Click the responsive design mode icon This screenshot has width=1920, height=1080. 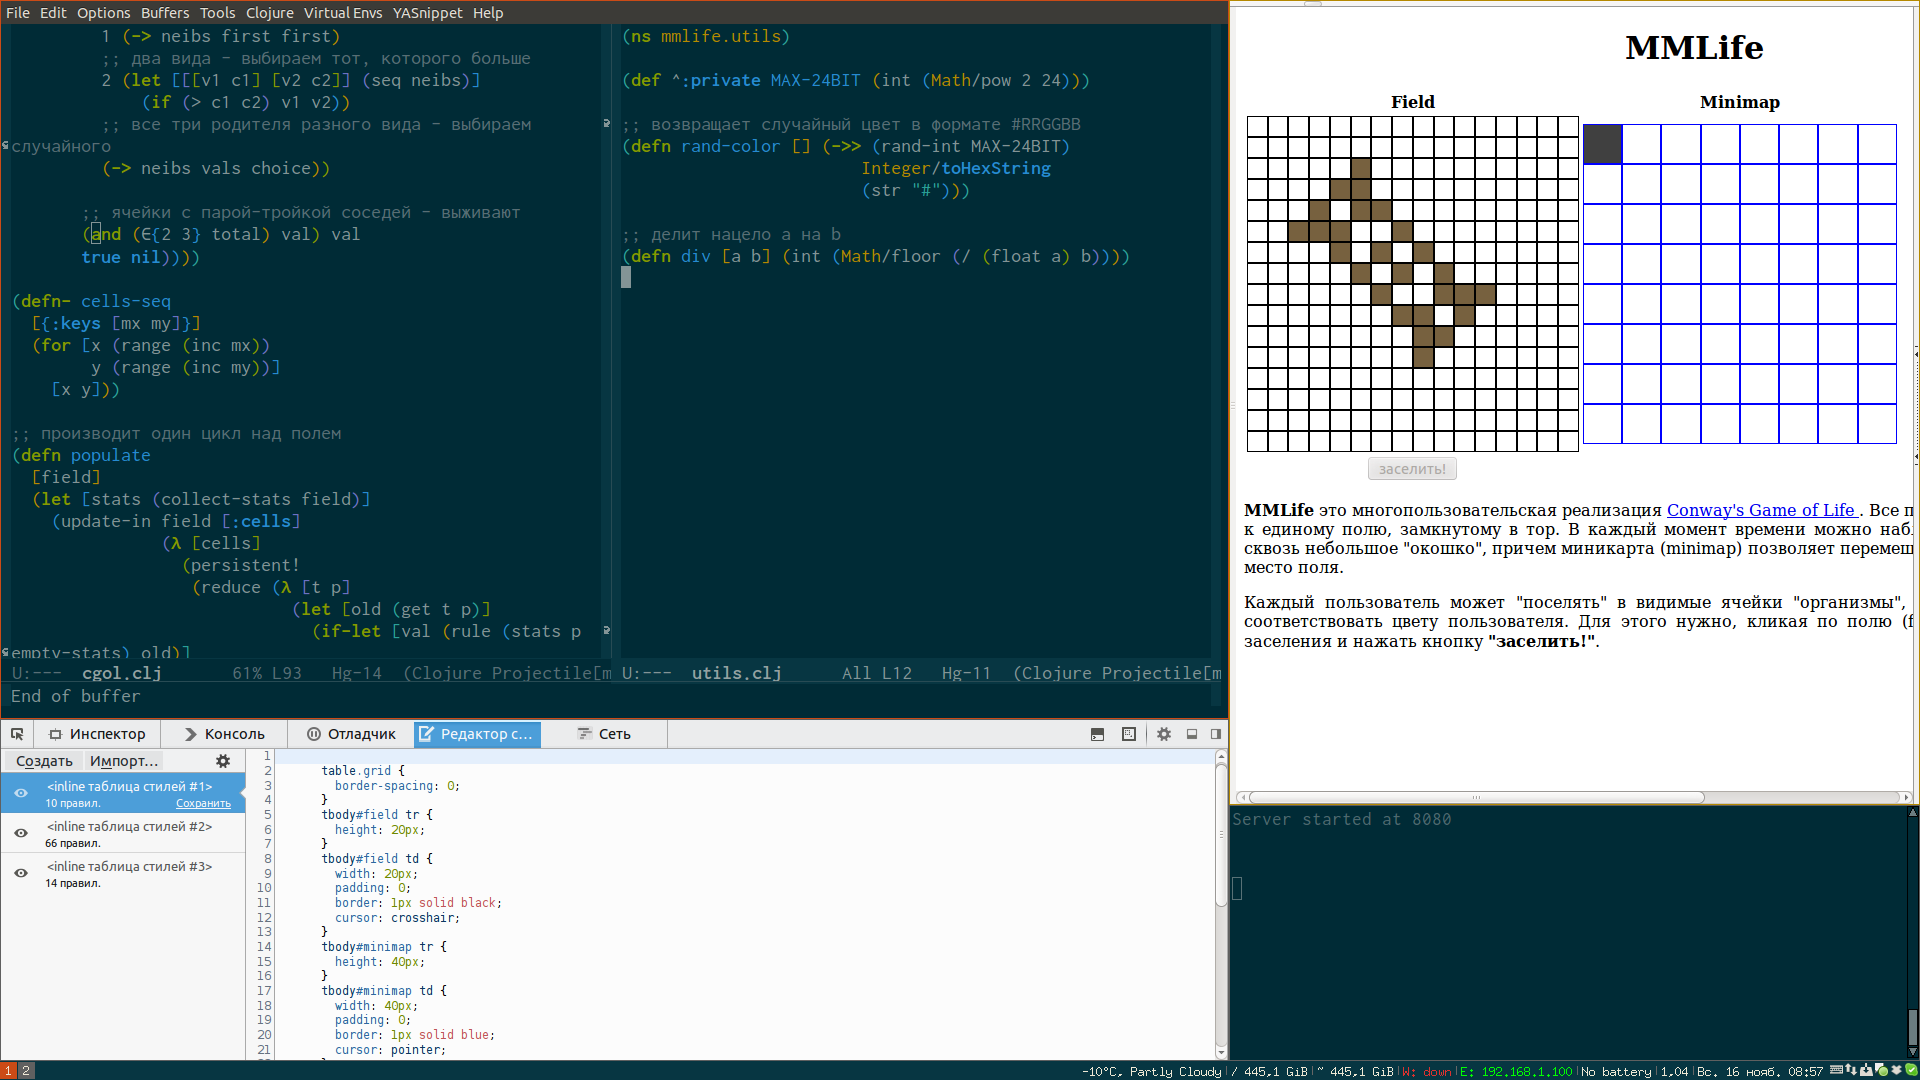click(1129, 734)
